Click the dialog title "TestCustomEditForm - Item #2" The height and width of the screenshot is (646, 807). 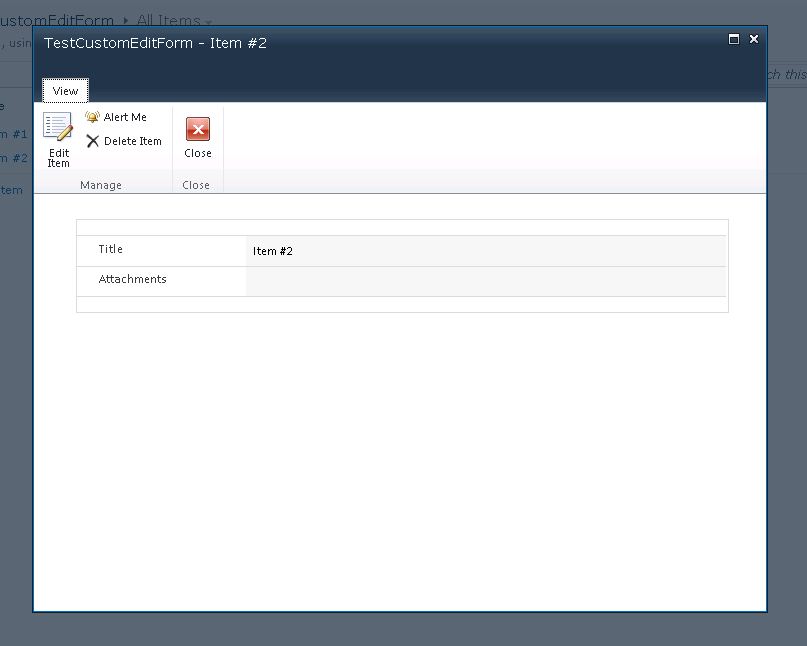pos(155,43)
